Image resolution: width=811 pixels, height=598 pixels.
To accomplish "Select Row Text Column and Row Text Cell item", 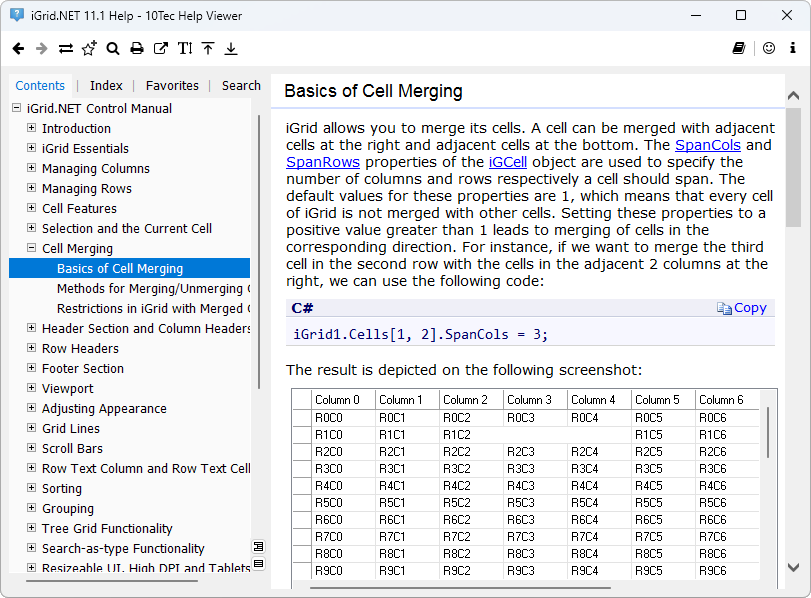I will 146,469.
